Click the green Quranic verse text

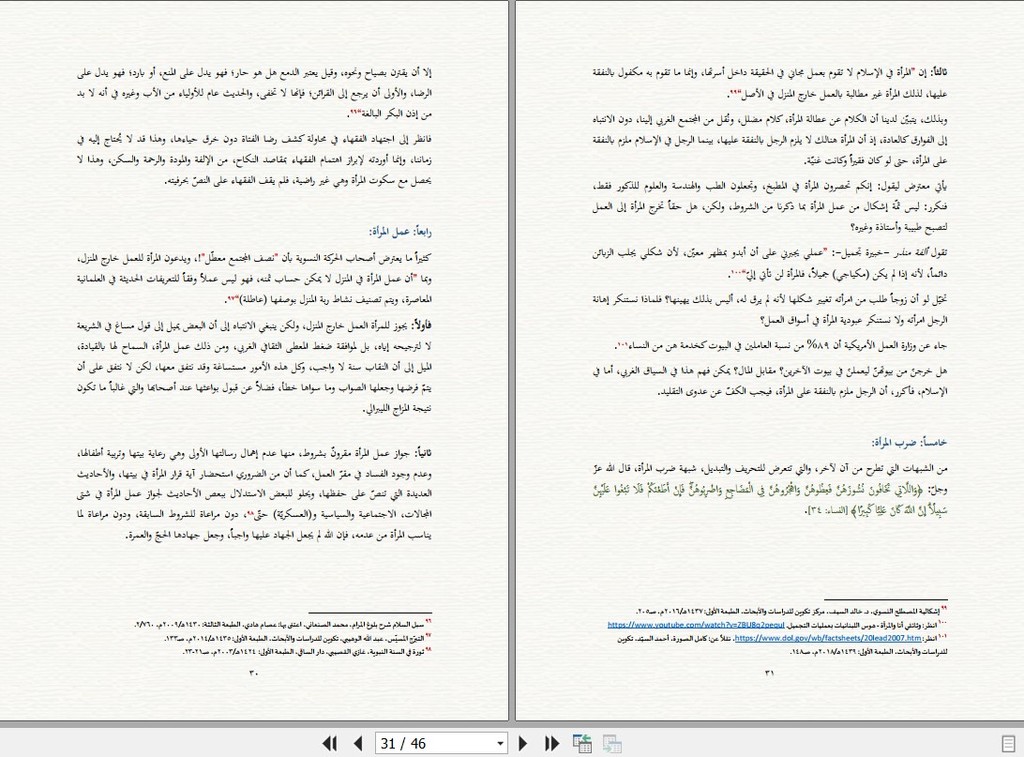[x=771, y=500]
